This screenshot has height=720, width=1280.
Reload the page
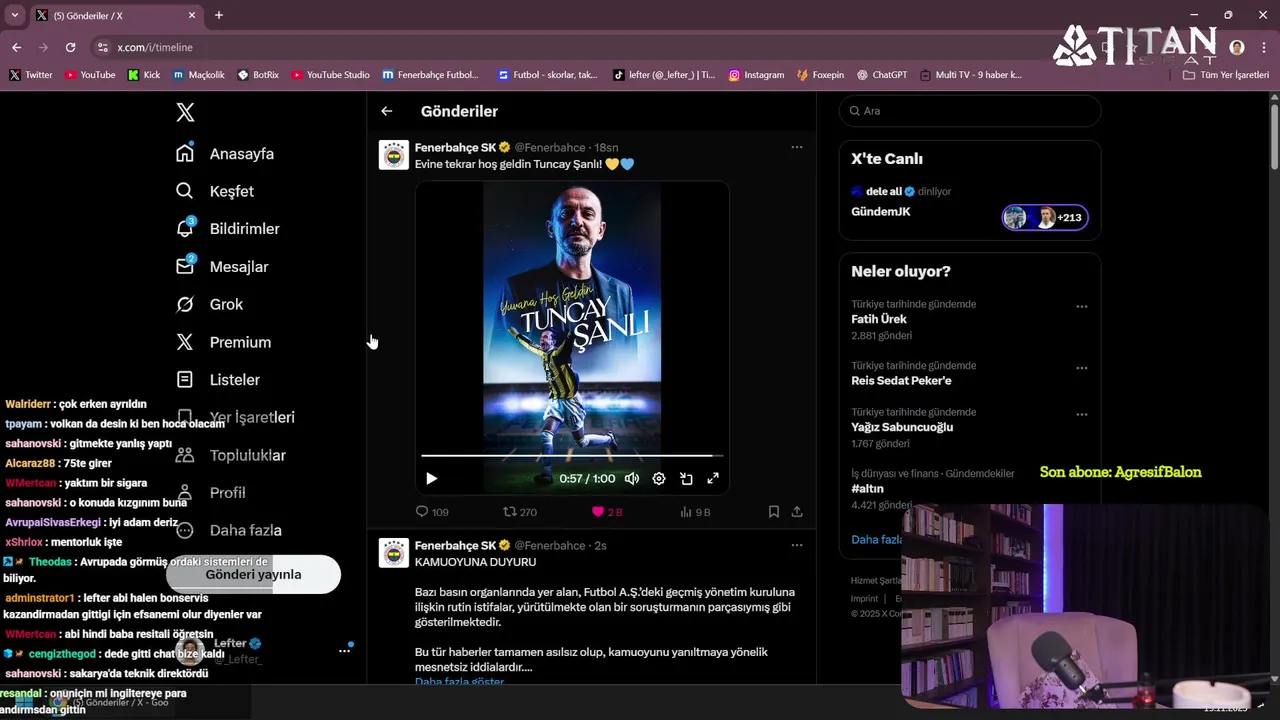(70, 47)
